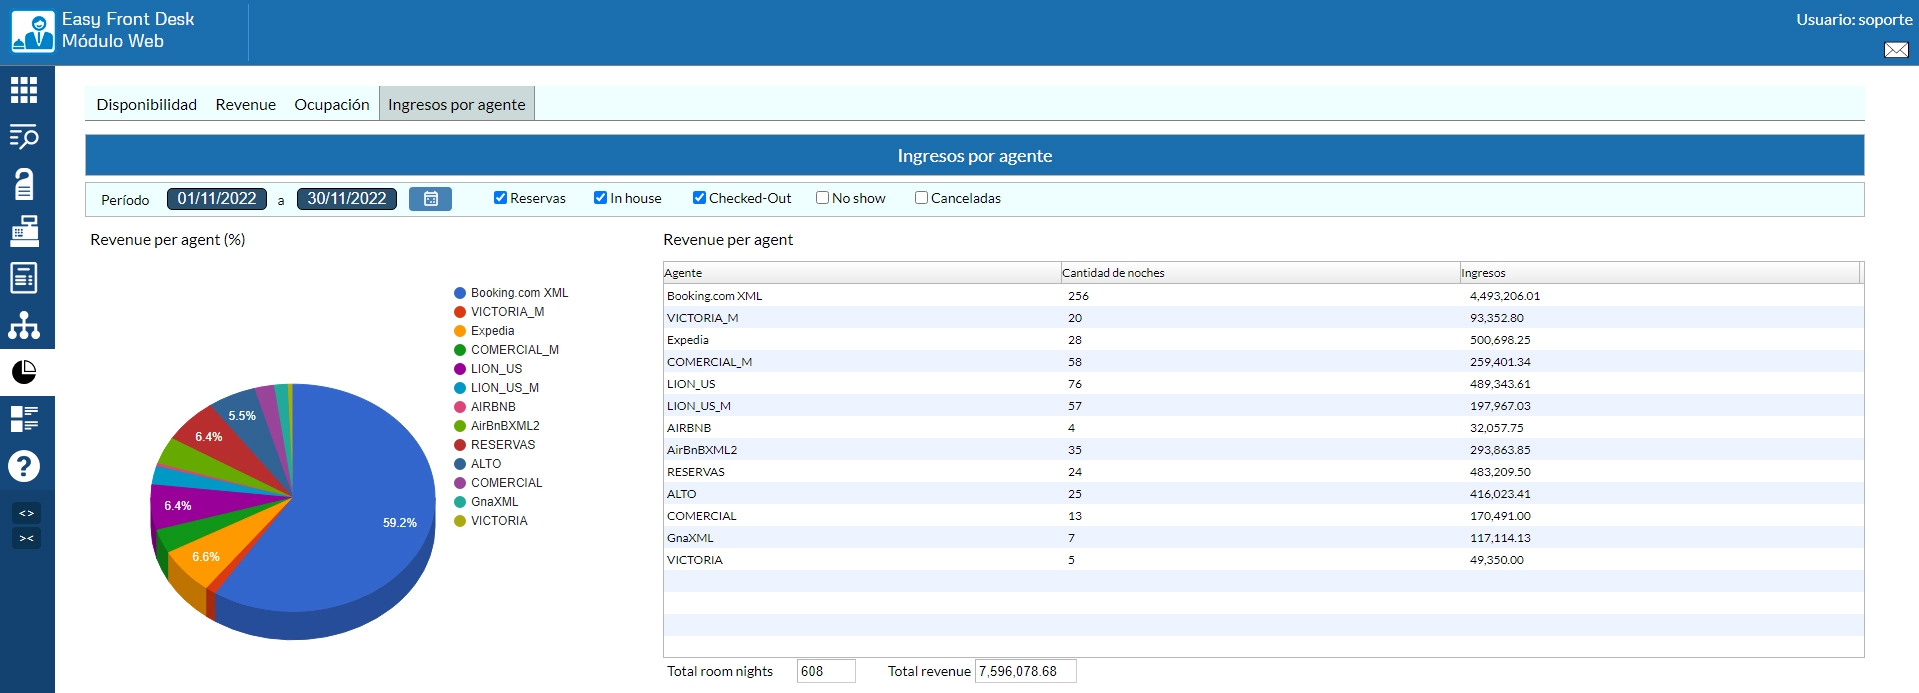Image resolution: width=1919 pixels, height=693 pixels.
Task: Click the Total revenue field
Action: [x=1026, y=671]
